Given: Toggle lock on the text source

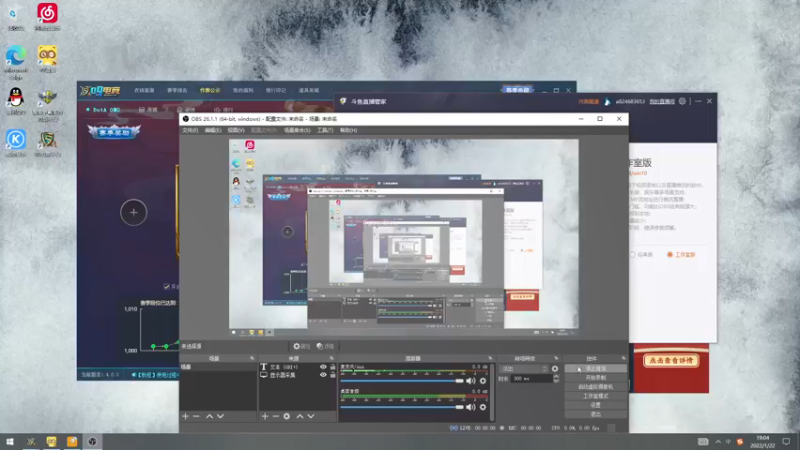Looking at the screenshot, I should pyautogui.click(x=333, y=367).
